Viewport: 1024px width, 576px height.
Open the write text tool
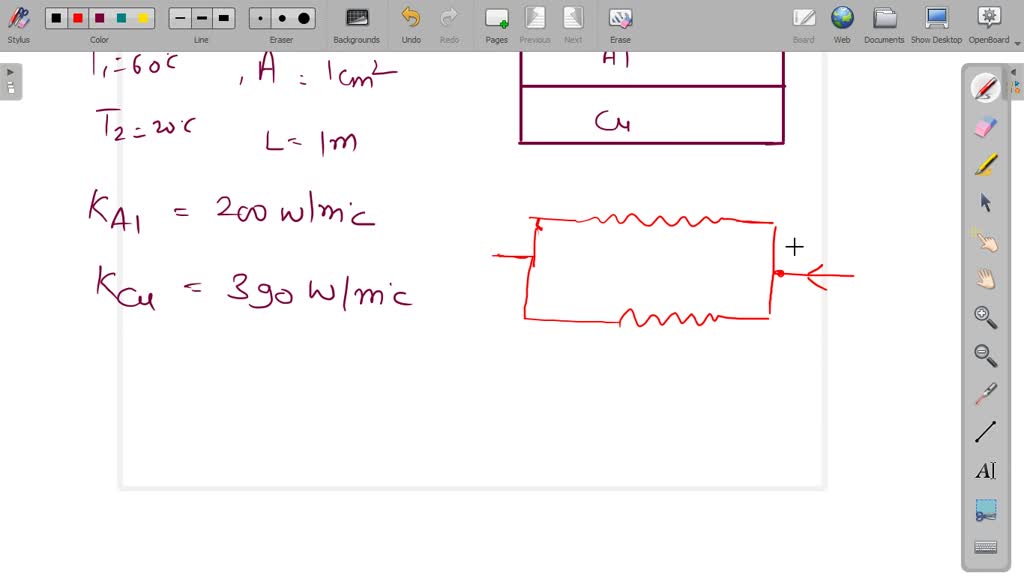pyautogui.click(x=985, y=470)
